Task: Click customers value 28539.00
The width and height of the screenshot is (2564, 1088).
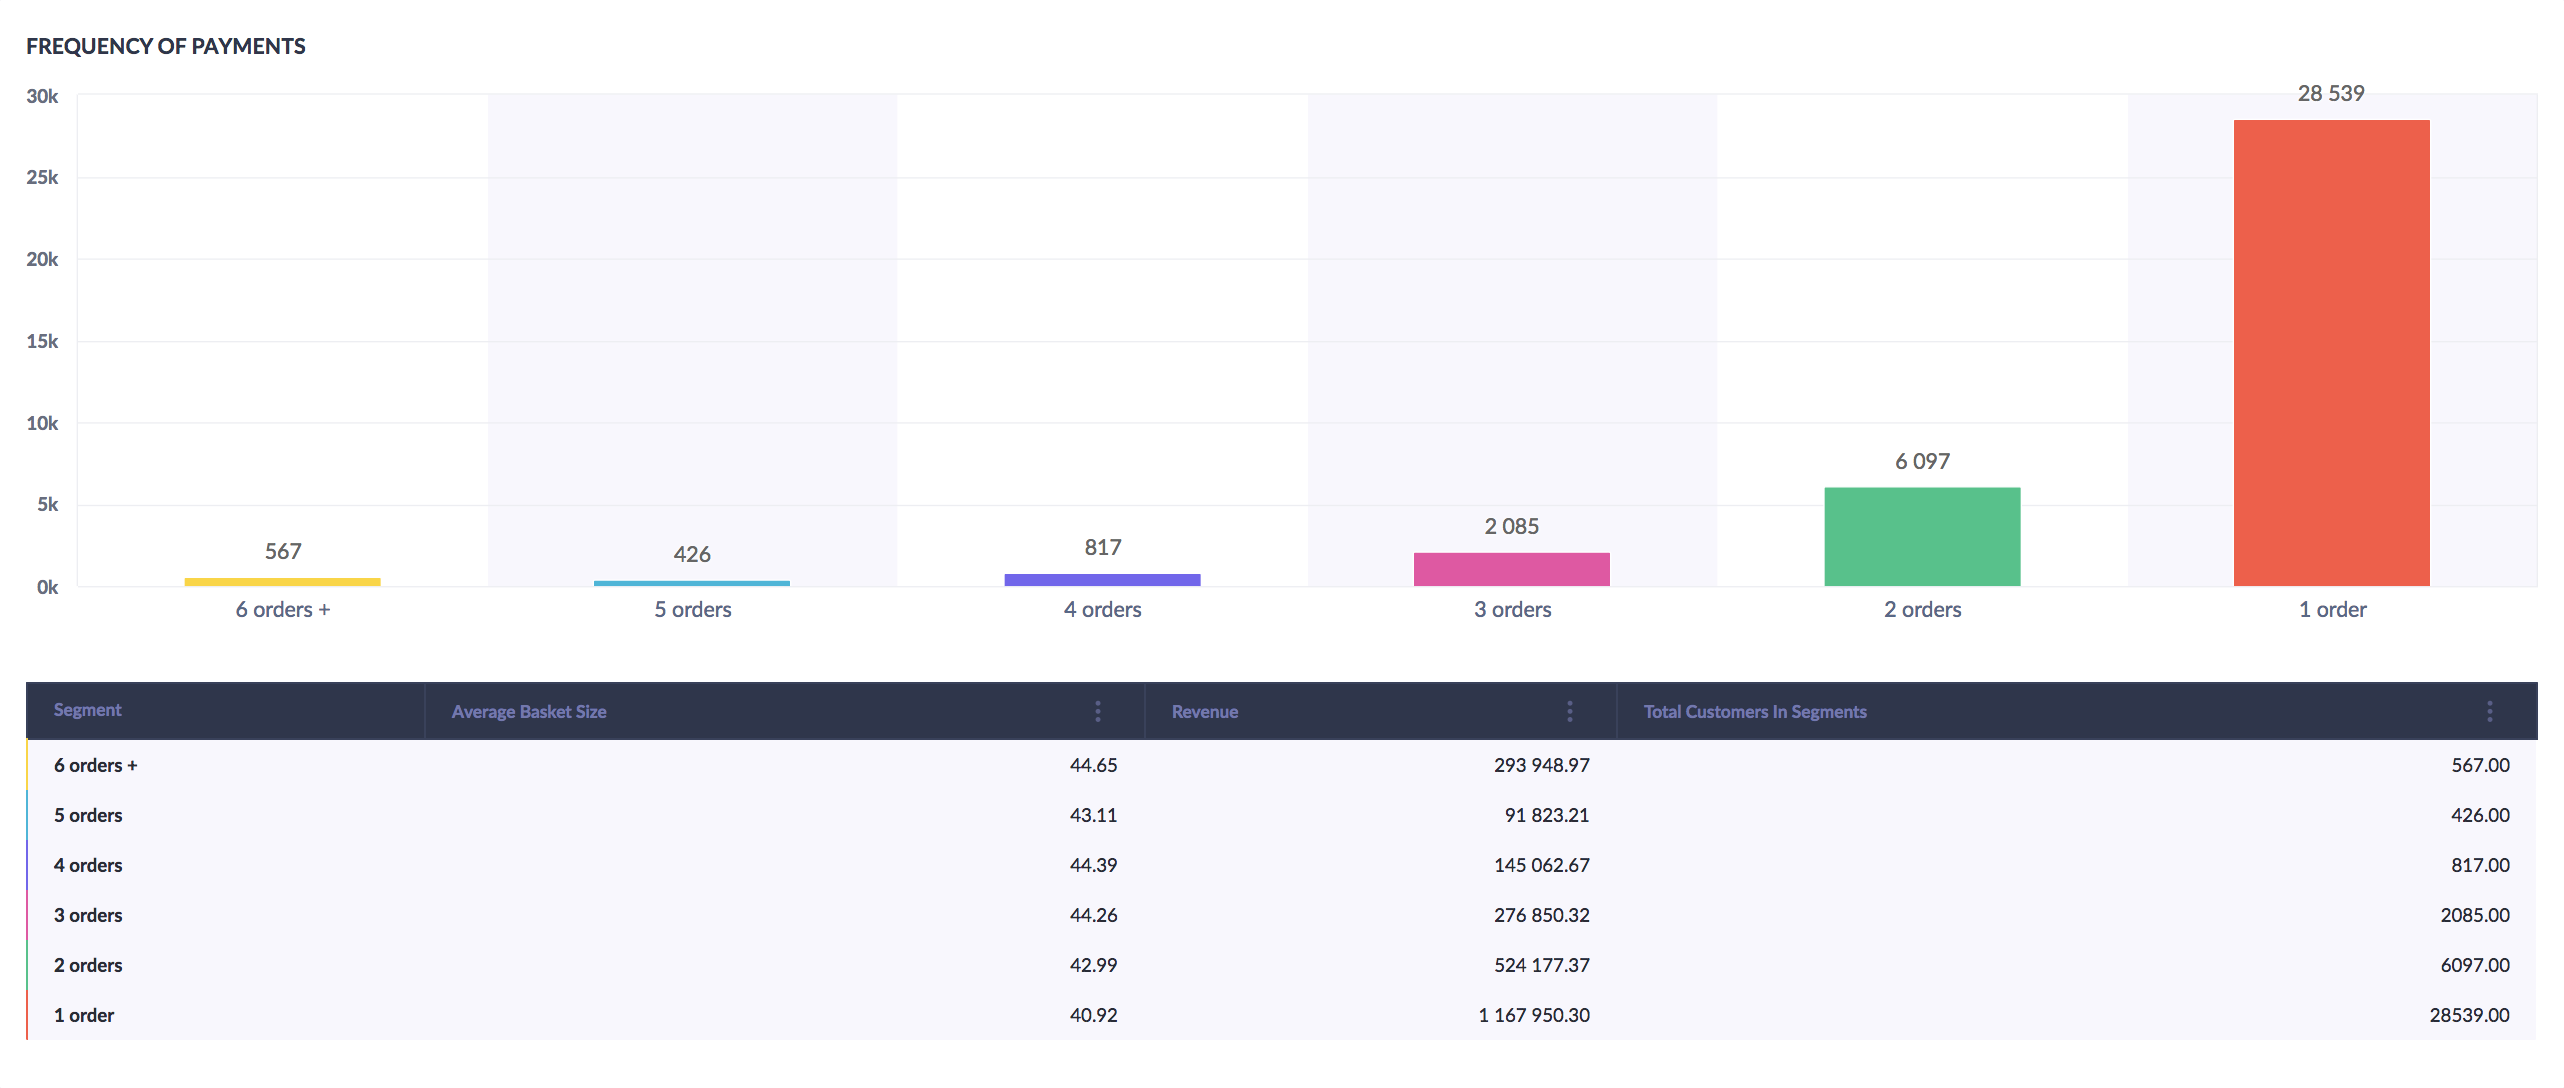Action: 2469,1015
